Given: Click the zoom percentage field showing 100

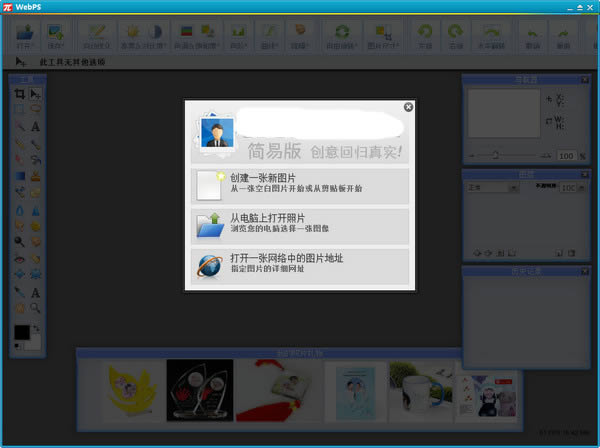Looking at the screenshot, I should pyautogui.click(x=567, y=156).
